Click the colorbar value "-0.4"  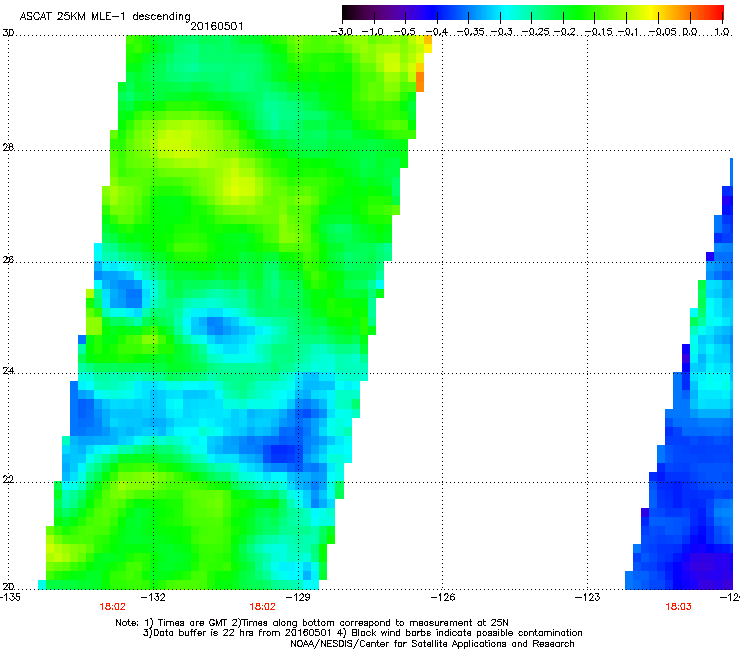pos(437,32)
